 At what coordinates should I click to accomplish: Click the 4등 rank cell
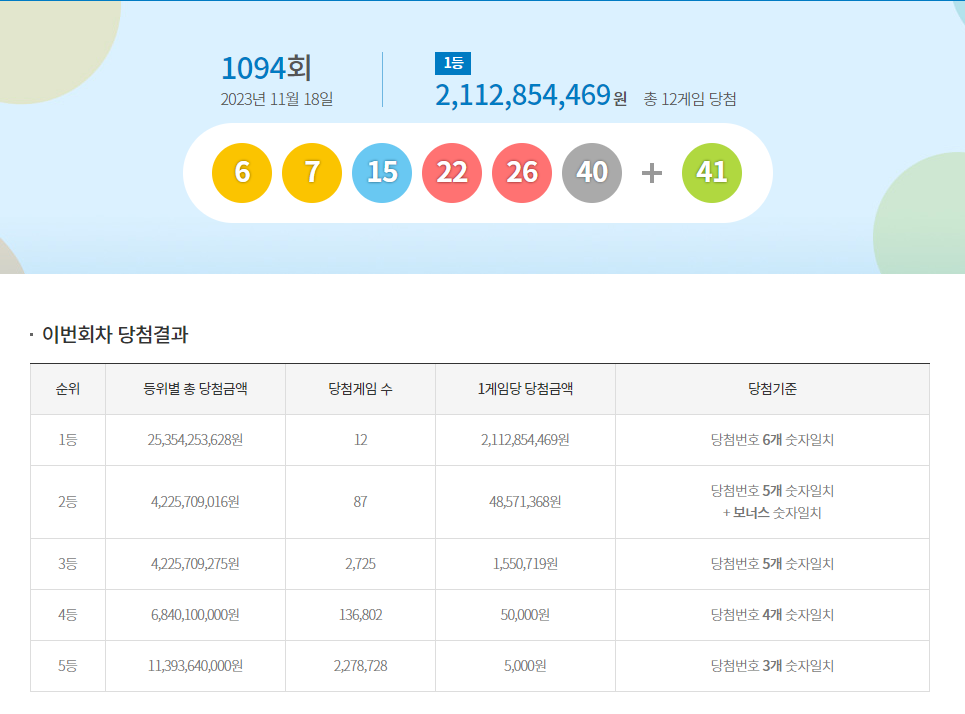pos(68,616)
